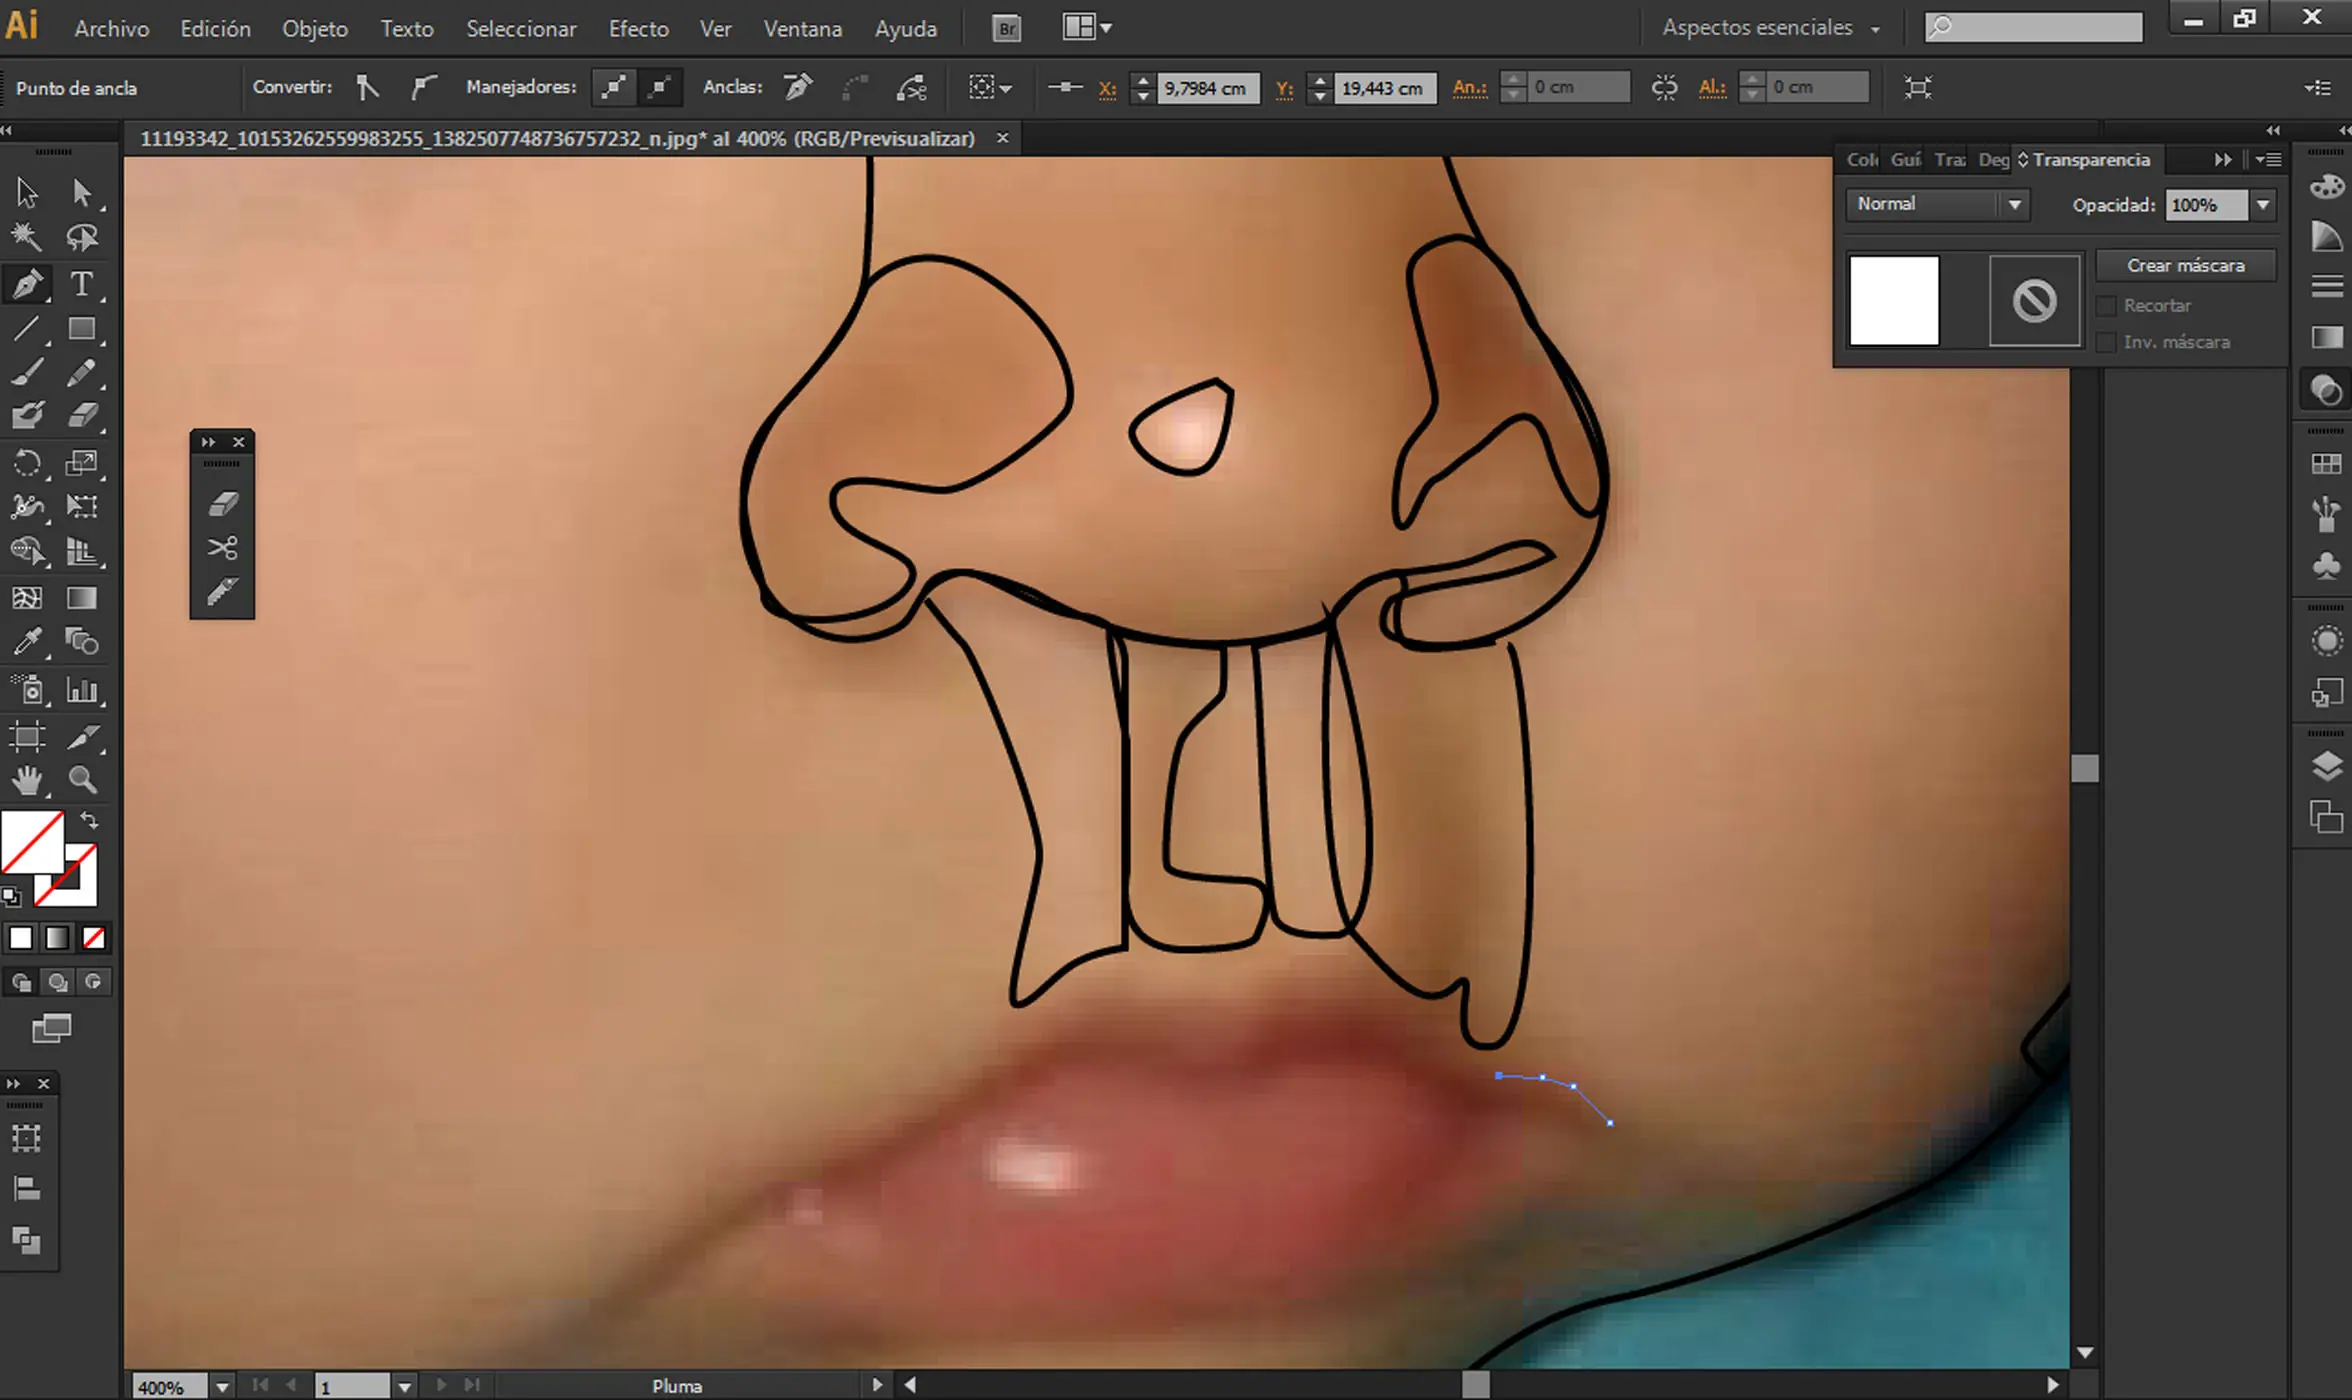Screen dimensions: 2352x1400
Task: Open the artboard number dropdown
Action: 404,1387
